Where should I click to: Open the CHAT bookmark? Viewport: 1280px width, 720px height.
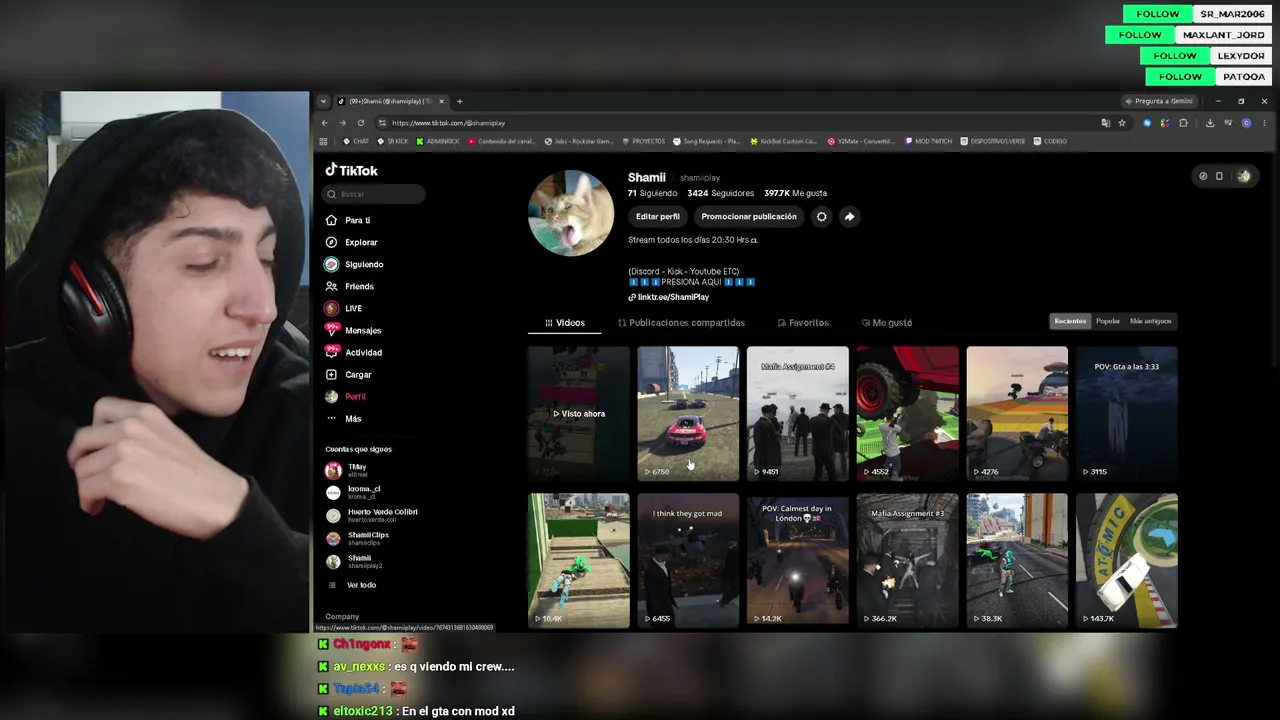[357, 141]
